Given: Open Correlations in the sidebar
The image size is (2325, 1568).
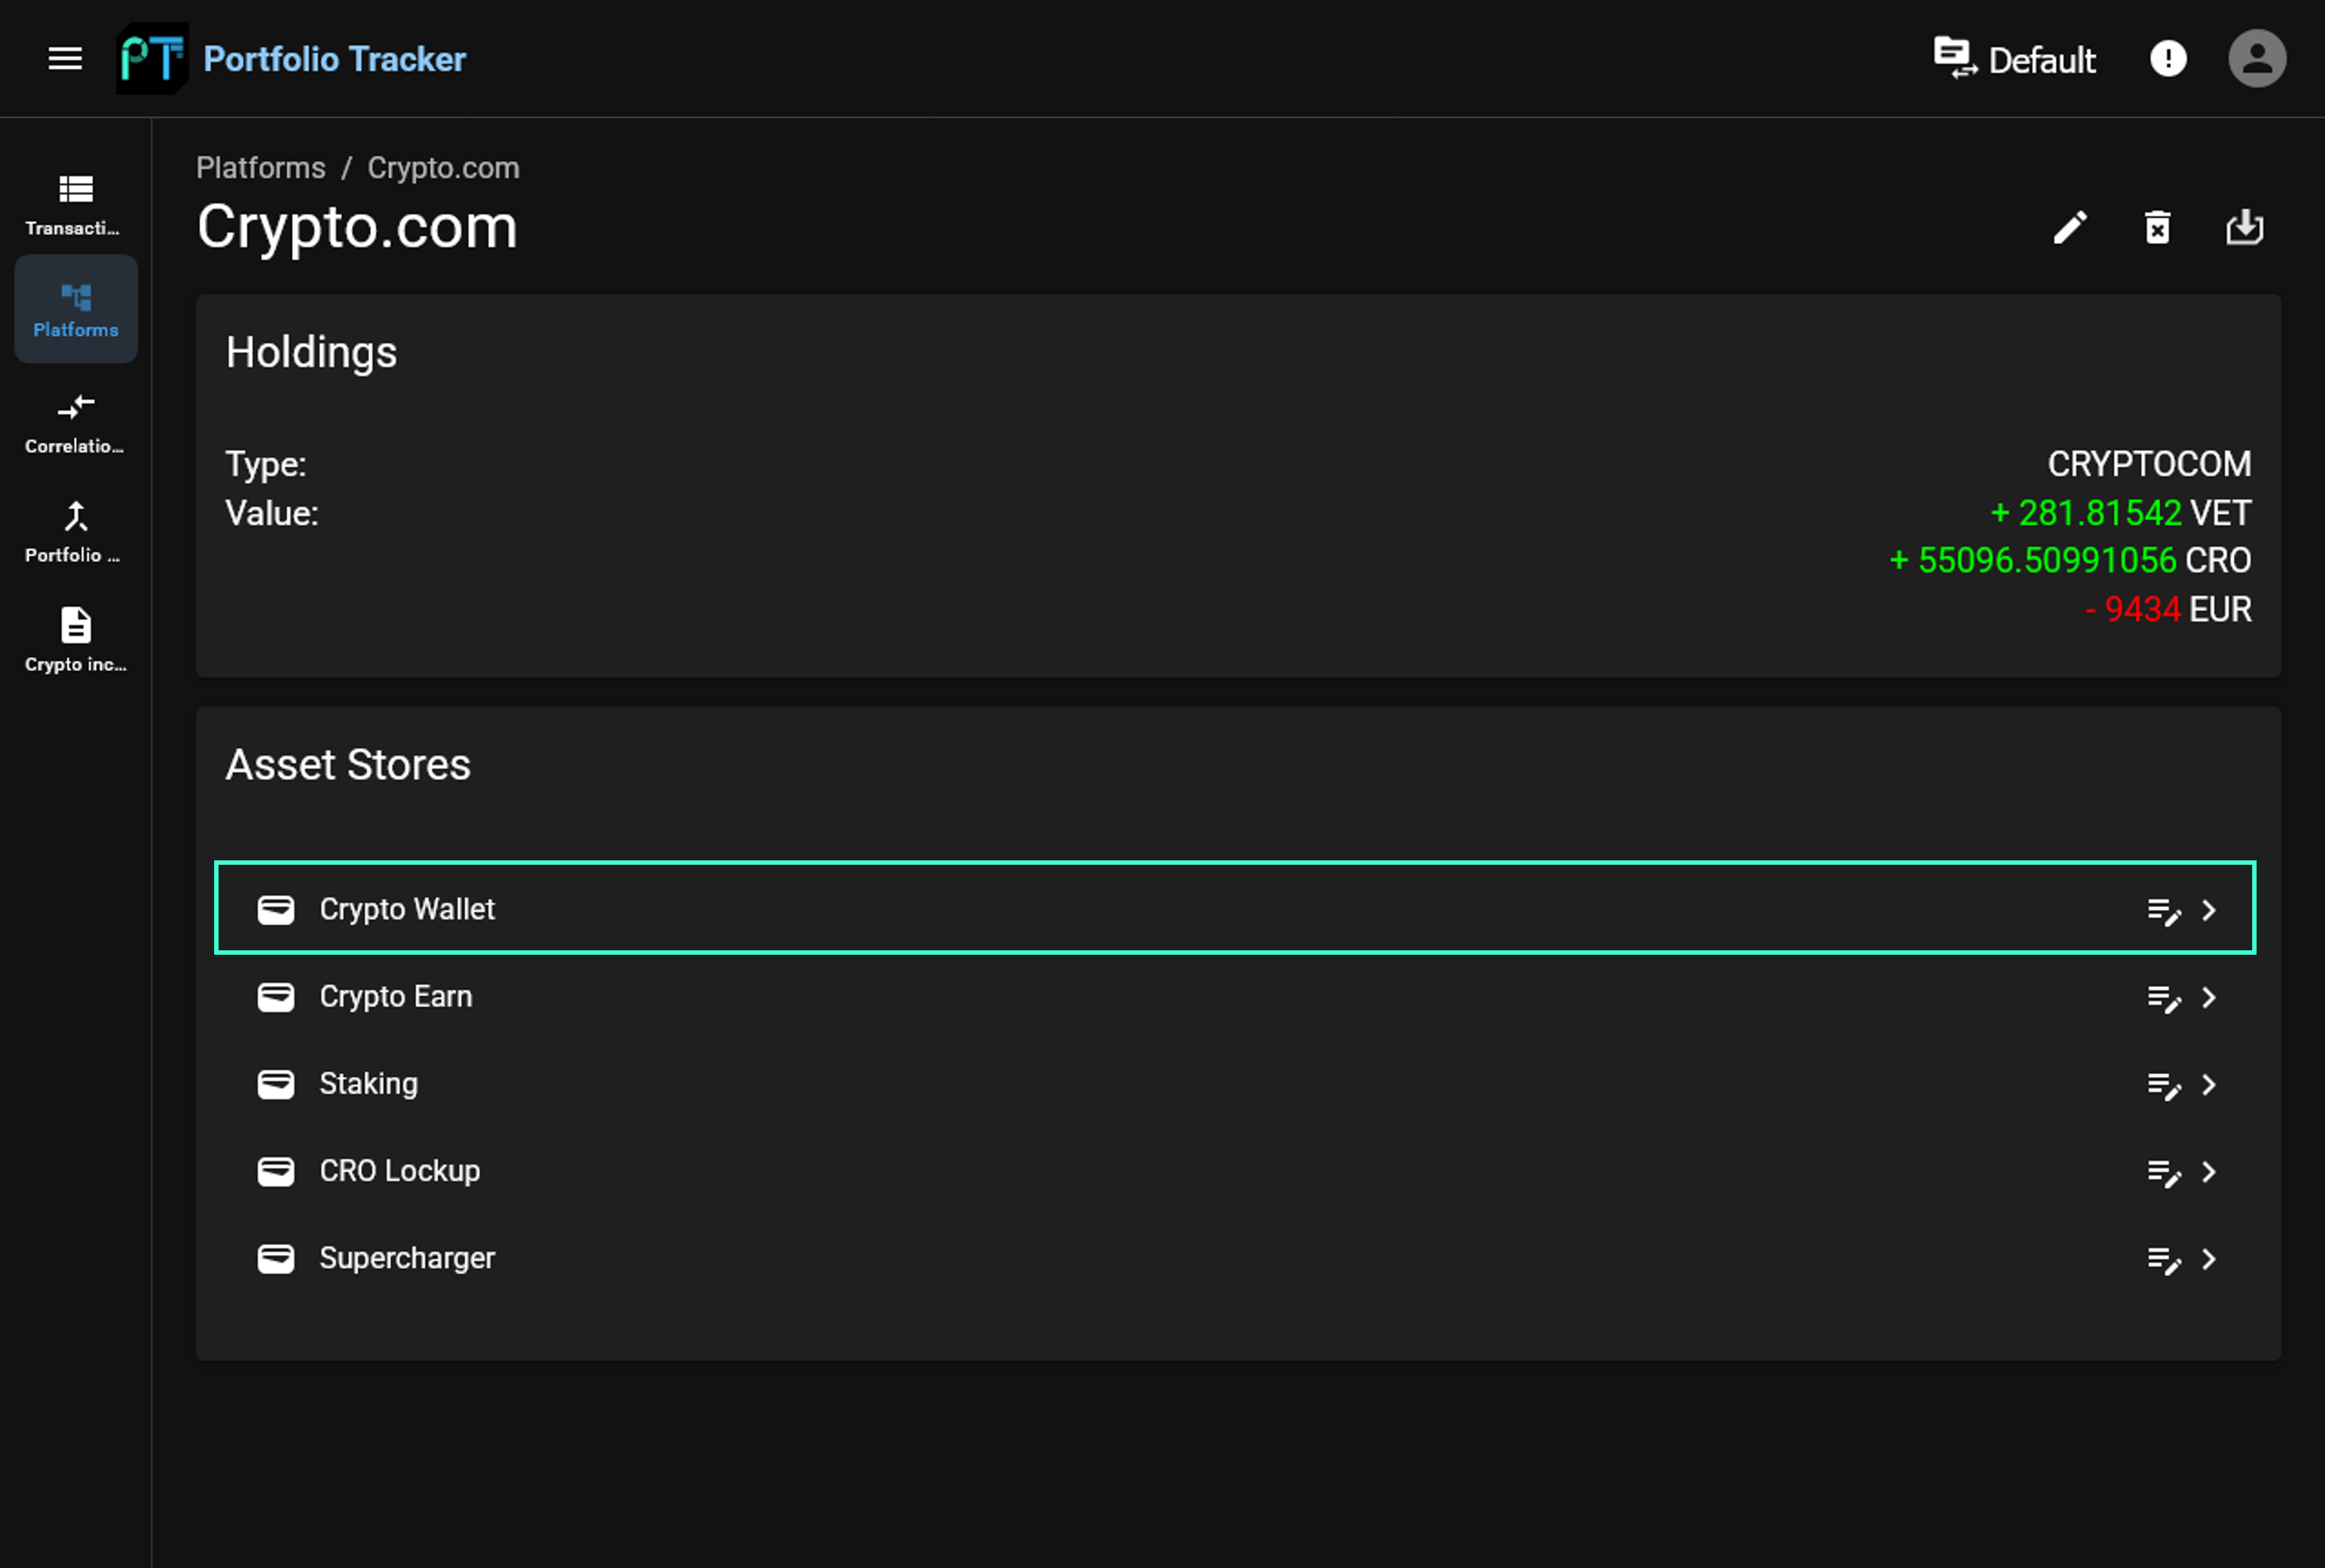Looking at the screenshot, I should pyautogui.click(x=76, y=424).
